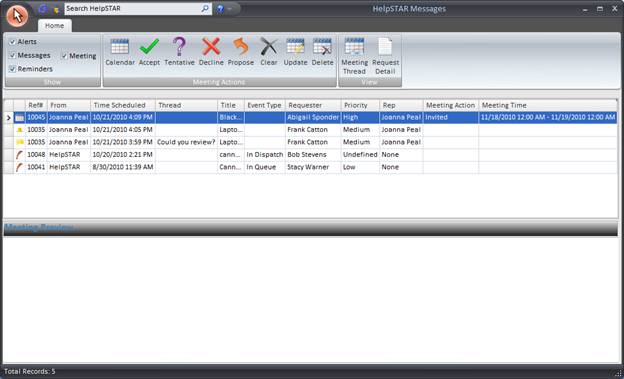The width and height of the screenshot is (624, 379).
Task: Sort by Meeting Time column header
Action: point(548,105)
